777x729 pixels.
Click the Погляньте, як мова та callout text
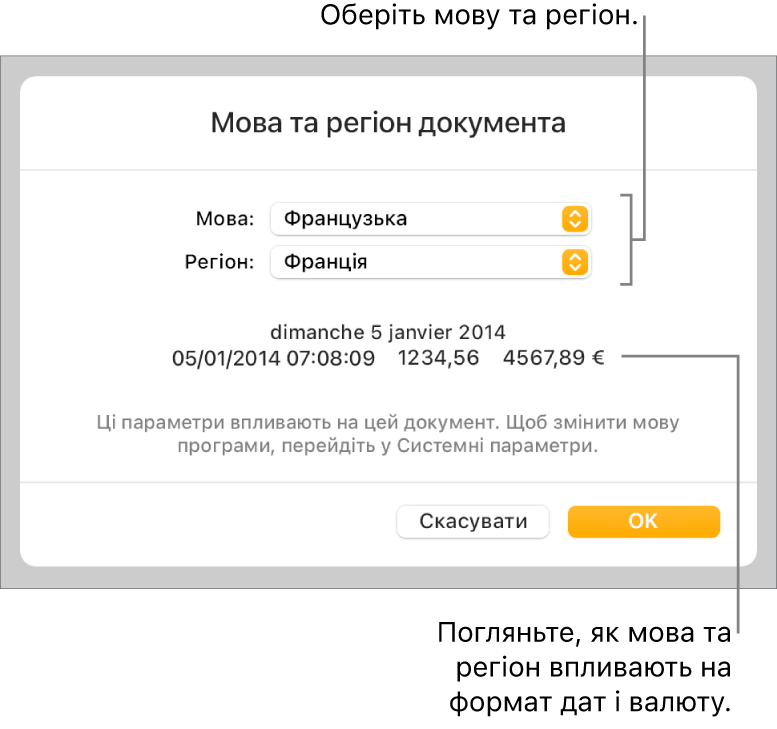pyautogui.click(x=584, y=633)
